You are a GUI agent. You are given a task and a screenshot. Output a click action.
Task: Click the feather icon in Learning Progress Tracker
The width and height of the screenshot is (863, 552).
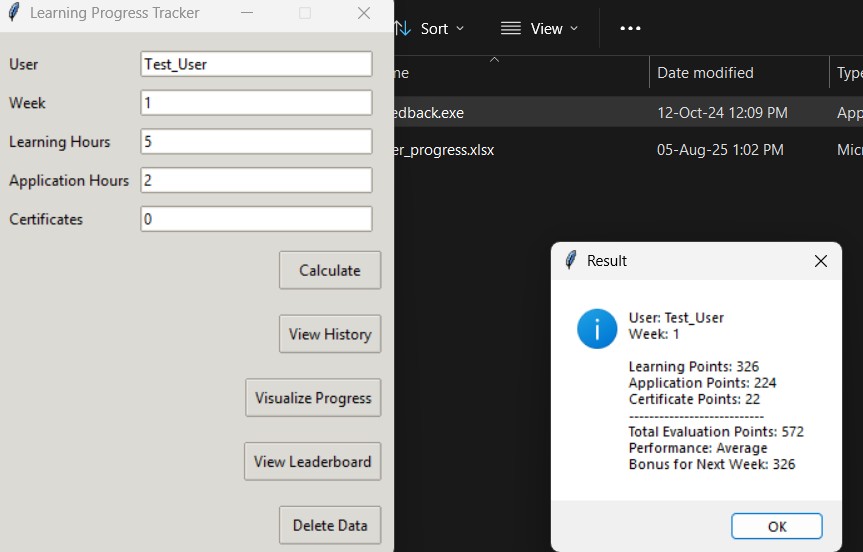coord(14,13)
